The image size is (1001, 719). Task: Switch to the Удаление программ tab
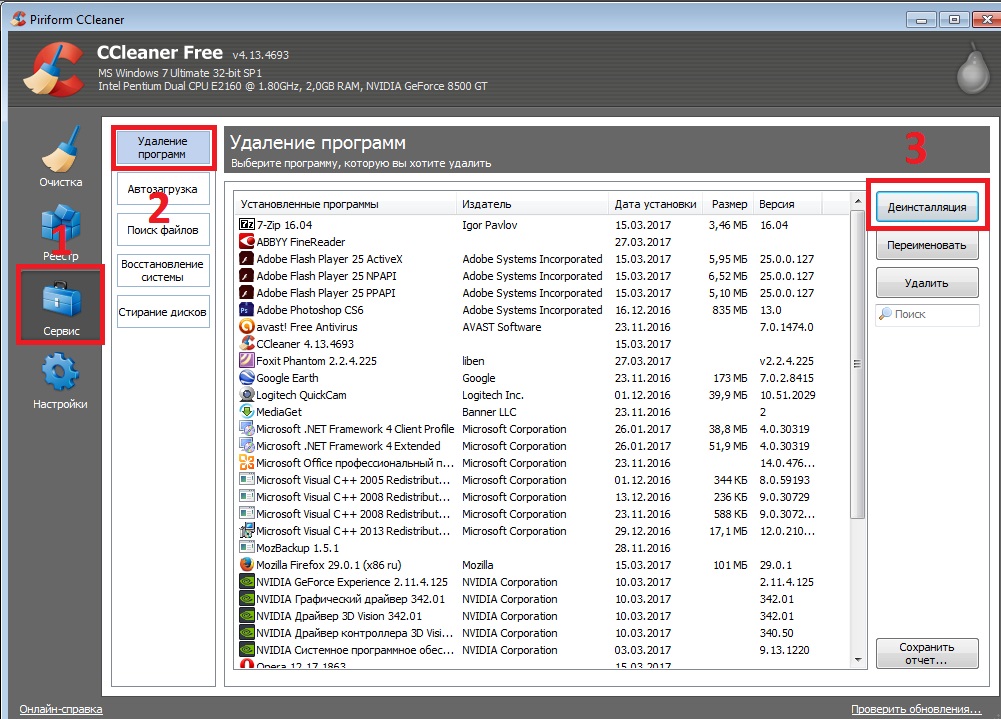(x=163, y=148)
